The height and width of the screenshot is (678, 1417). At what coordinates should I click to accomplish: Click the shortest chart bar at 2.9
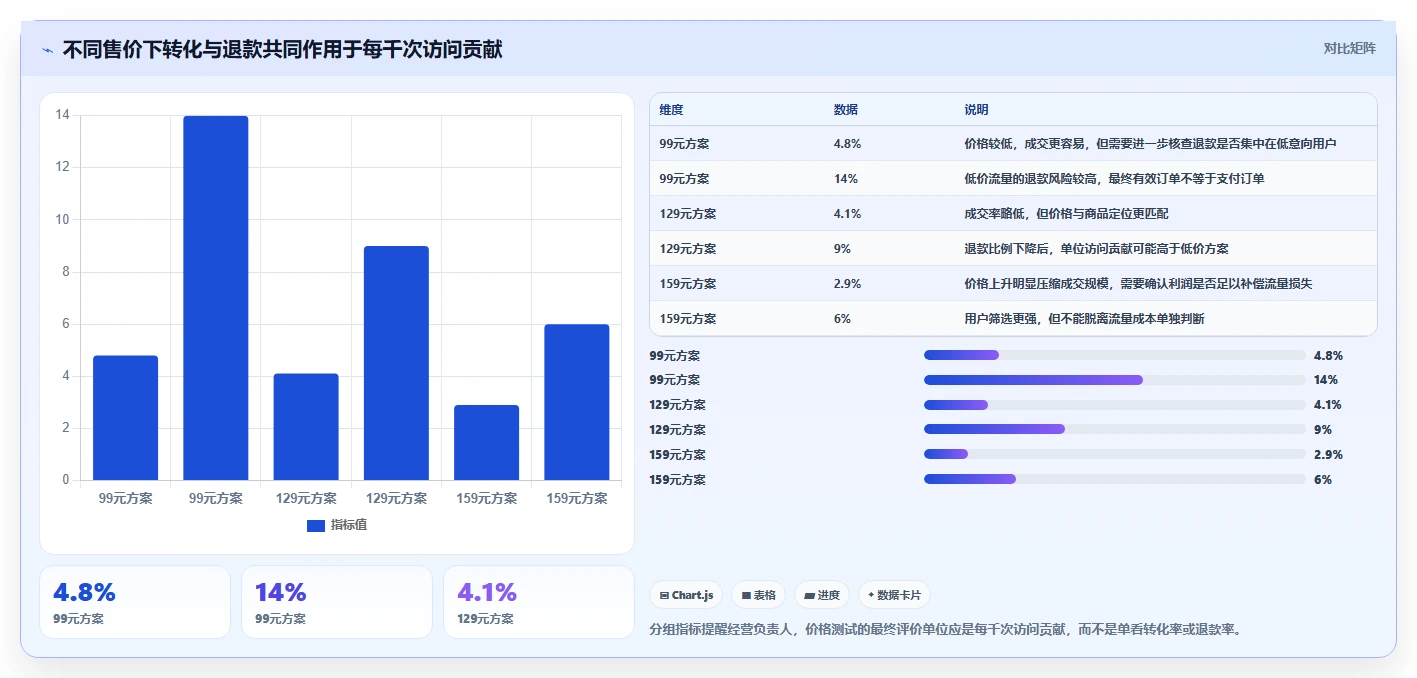[x=486, y=442]
